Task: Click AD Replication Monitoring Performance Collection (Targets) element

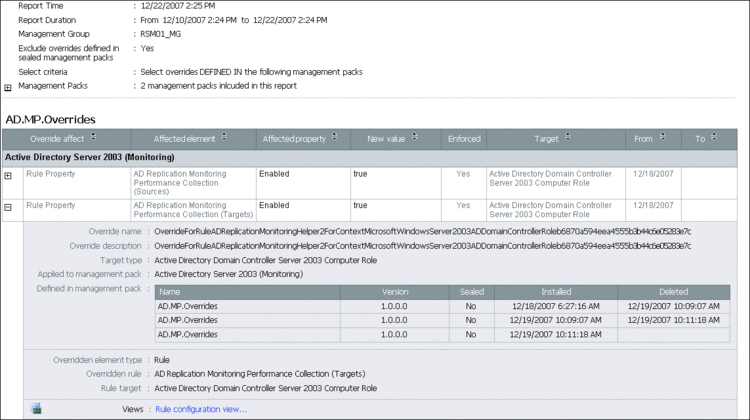Action: pos(191,210)
